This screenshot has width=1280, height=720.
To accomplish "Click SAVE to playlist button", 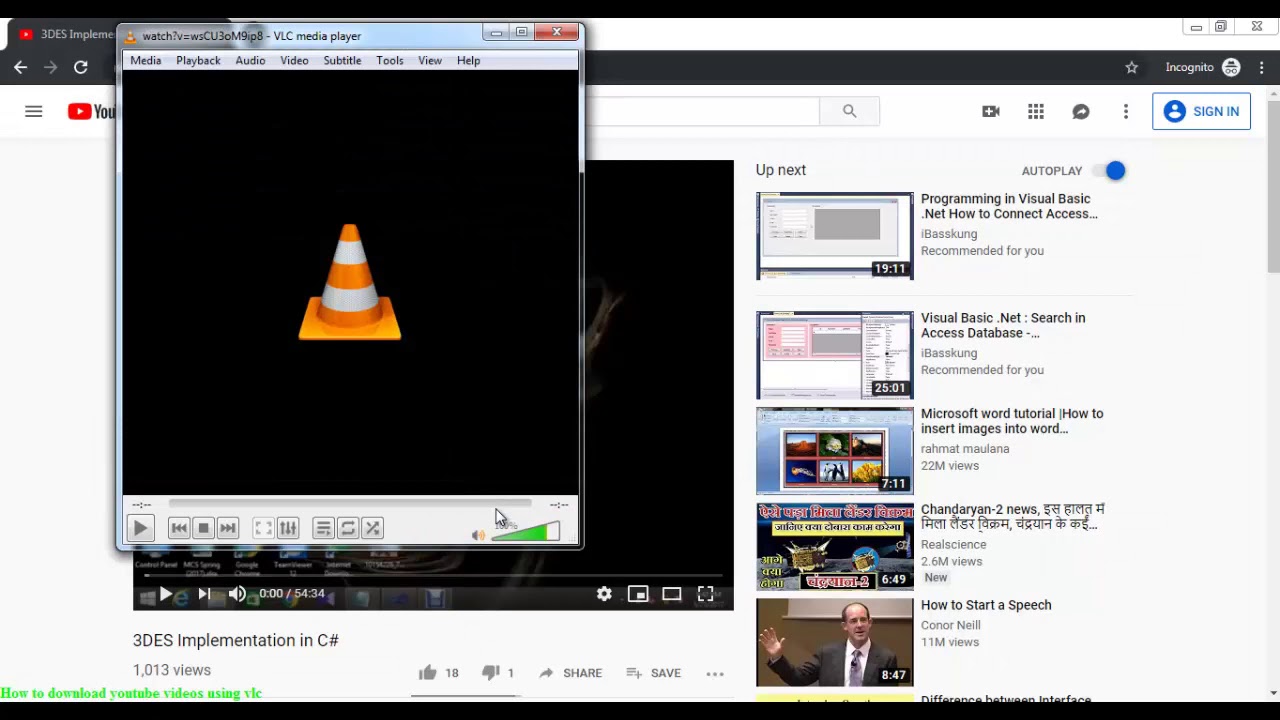I will point(653,673).
